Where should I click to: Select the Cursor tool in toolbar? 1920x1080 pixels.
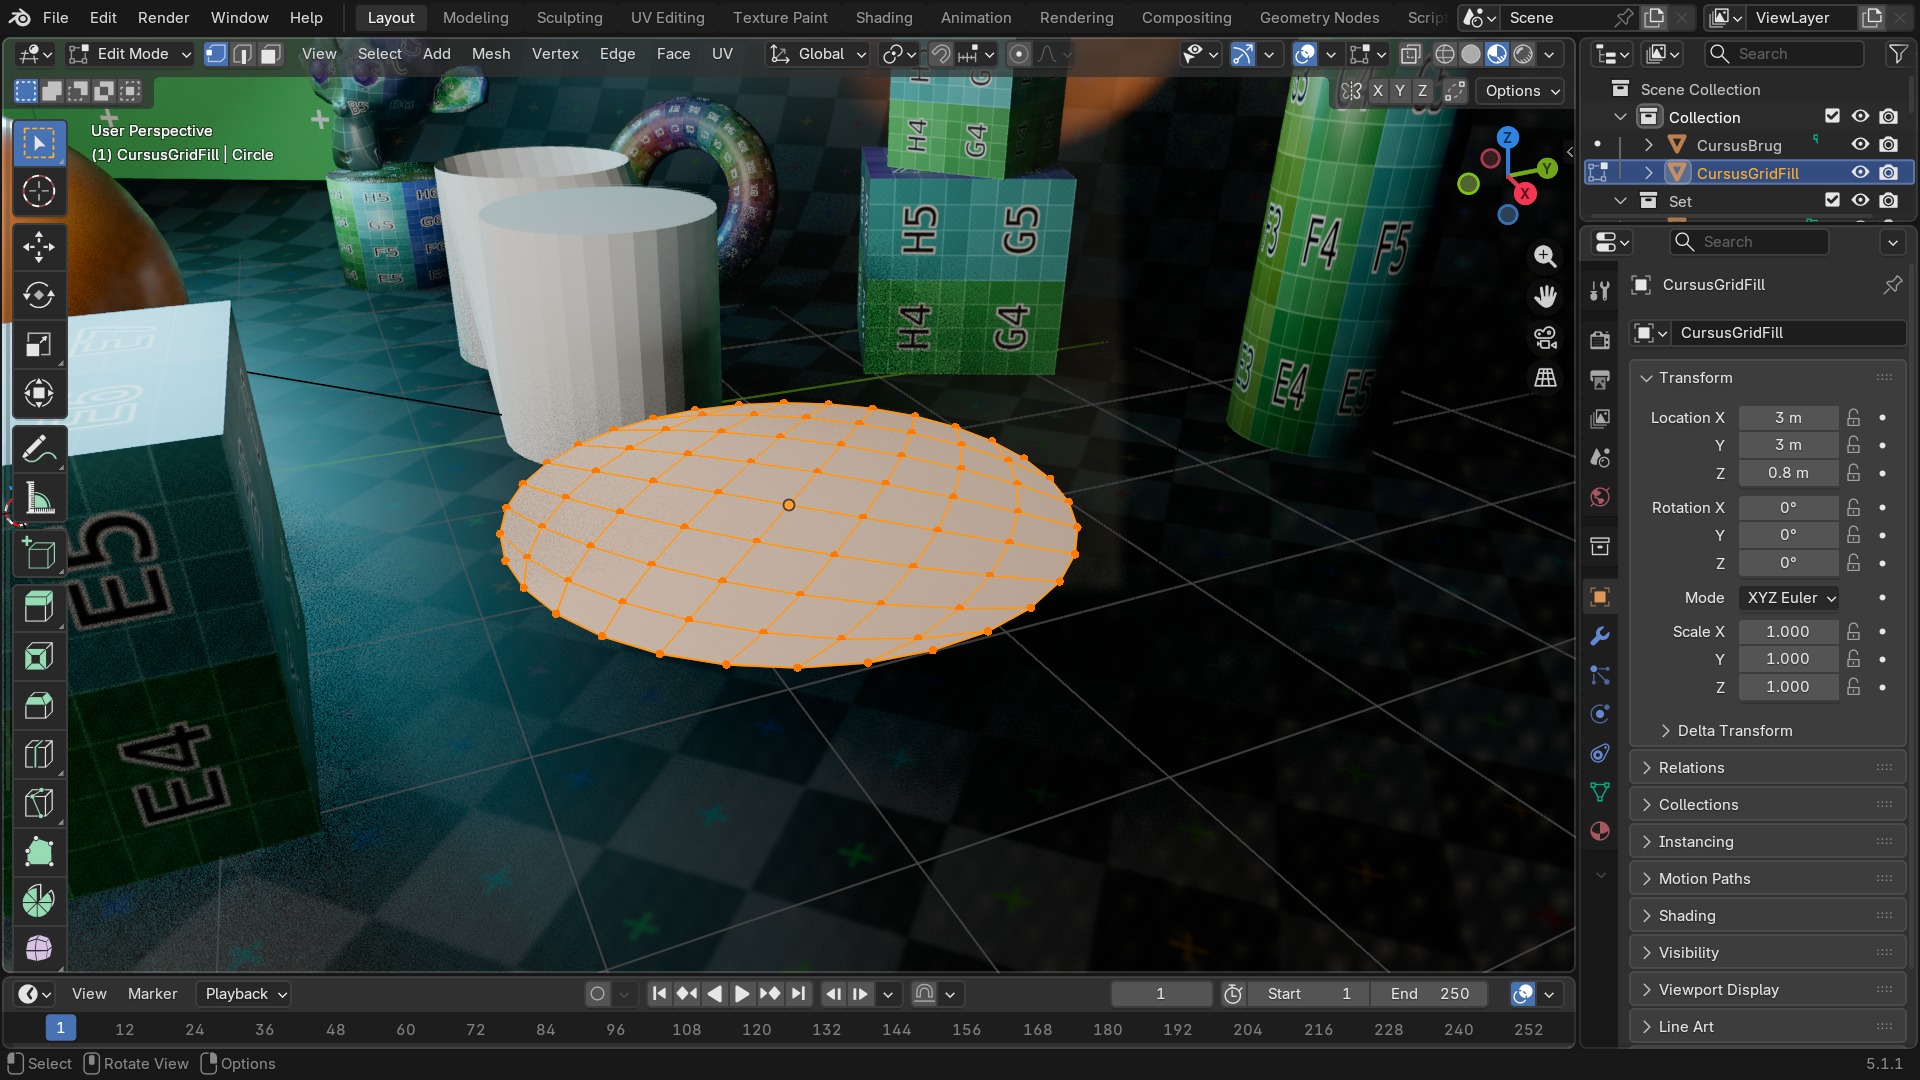[39, 191]
